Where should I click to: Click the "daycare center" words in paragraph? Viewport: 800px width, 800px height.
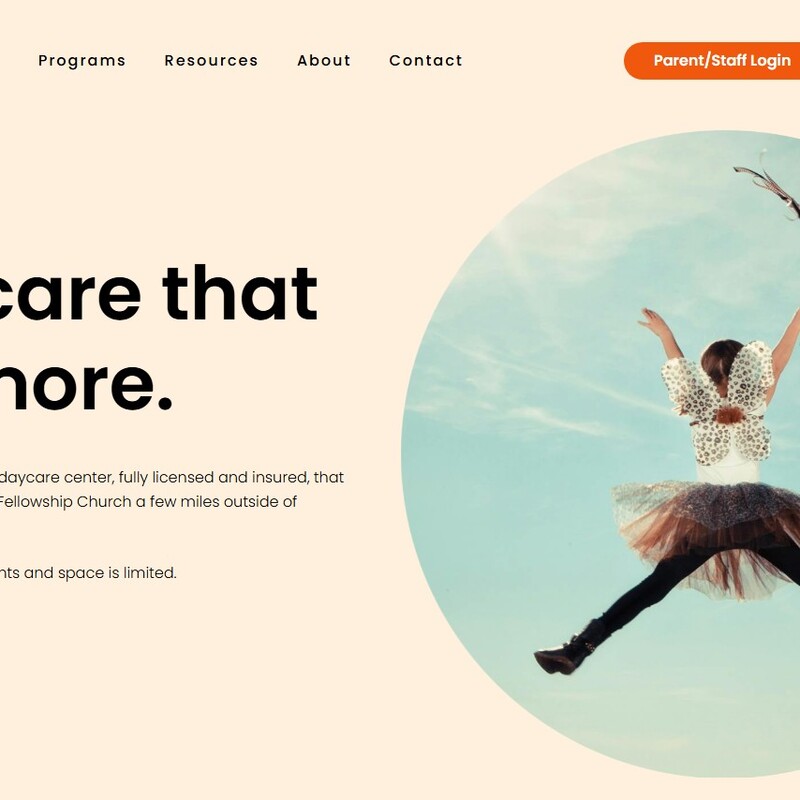57,478
